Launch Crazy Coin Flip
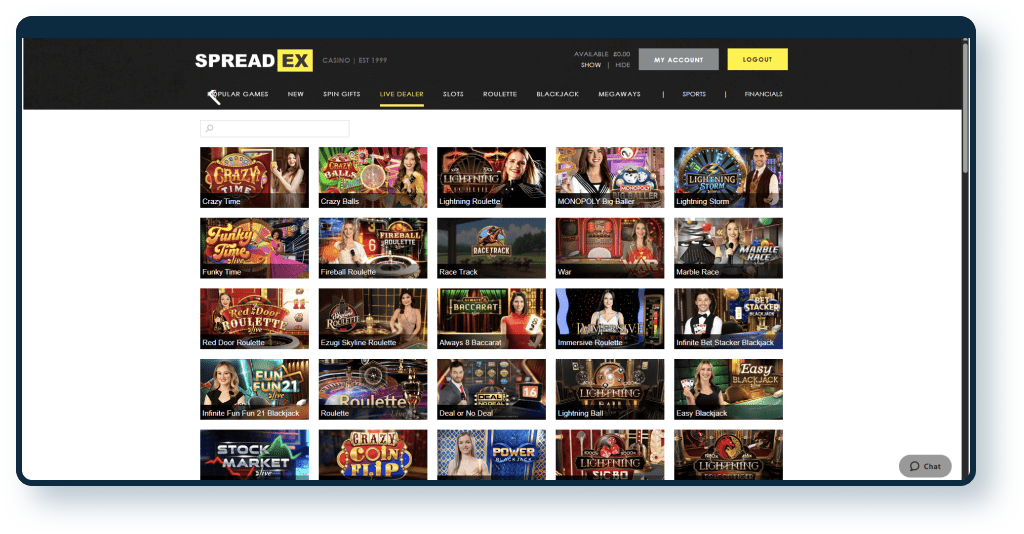1024x534 pixels. pos(373,454)
